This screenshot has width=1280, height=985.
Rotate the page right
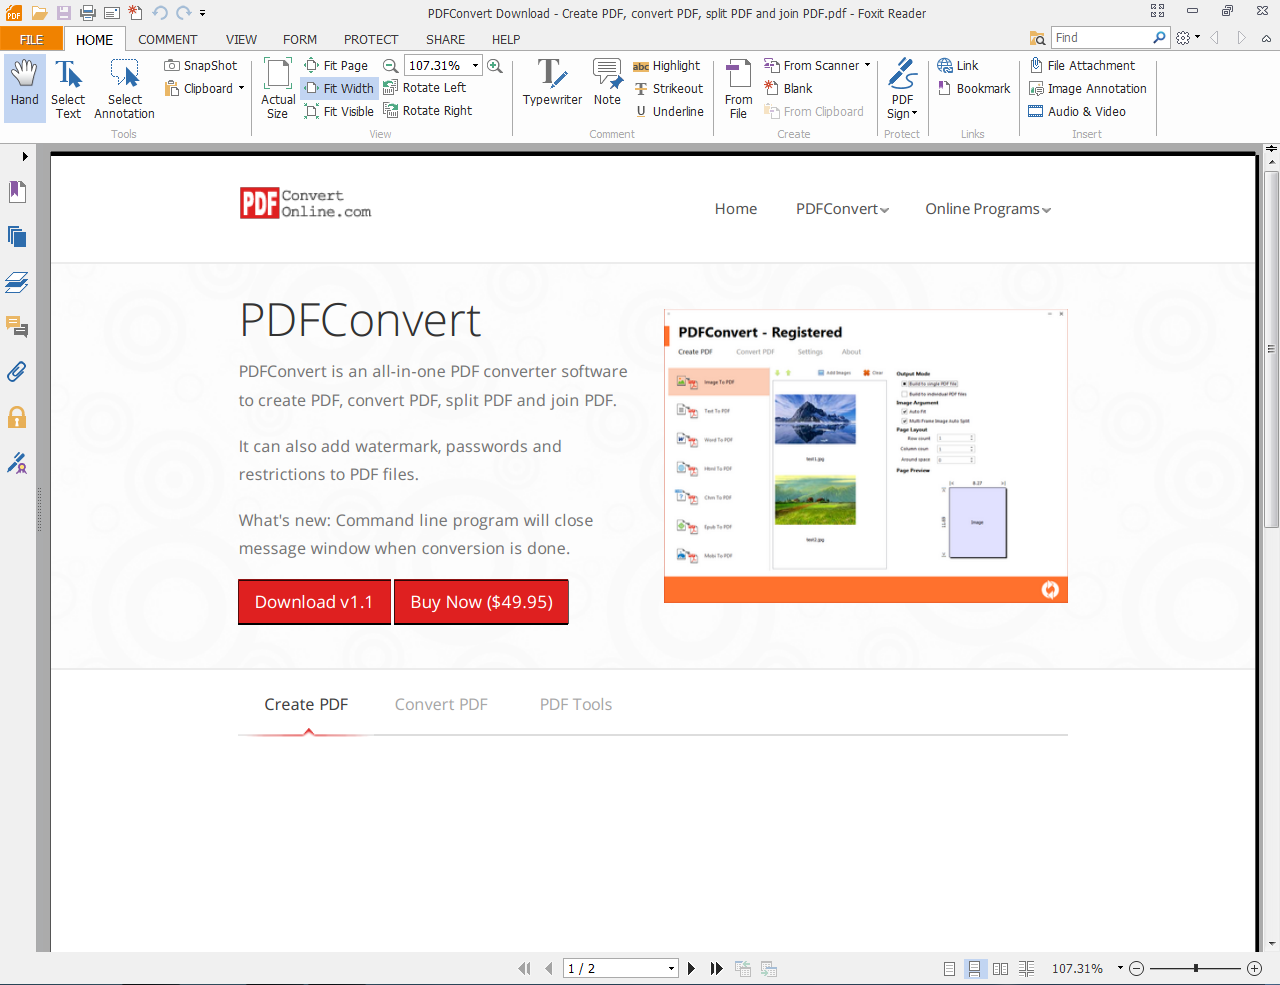pos(428,110)
